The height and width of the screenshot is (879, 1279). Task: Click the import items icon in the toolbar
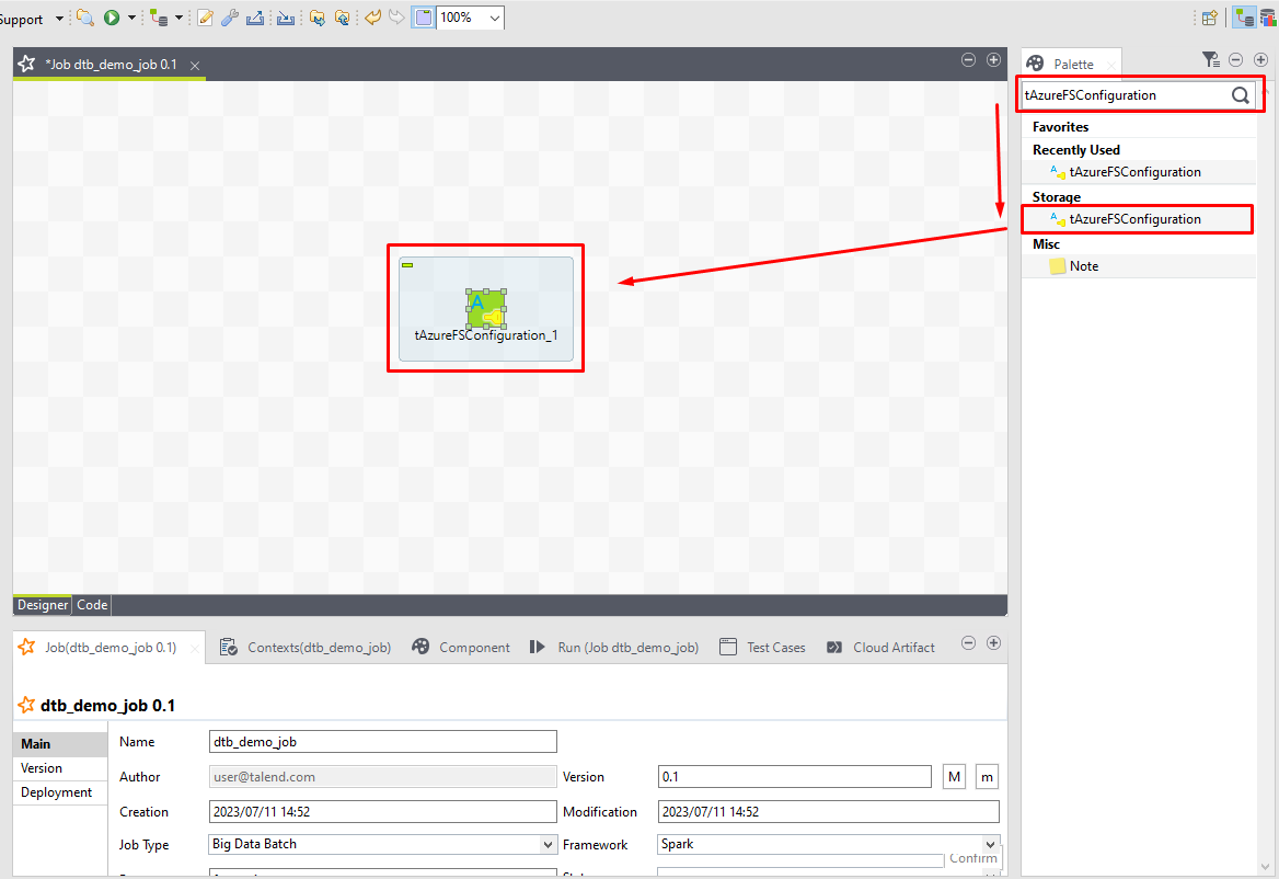click(x=286, y=18)
